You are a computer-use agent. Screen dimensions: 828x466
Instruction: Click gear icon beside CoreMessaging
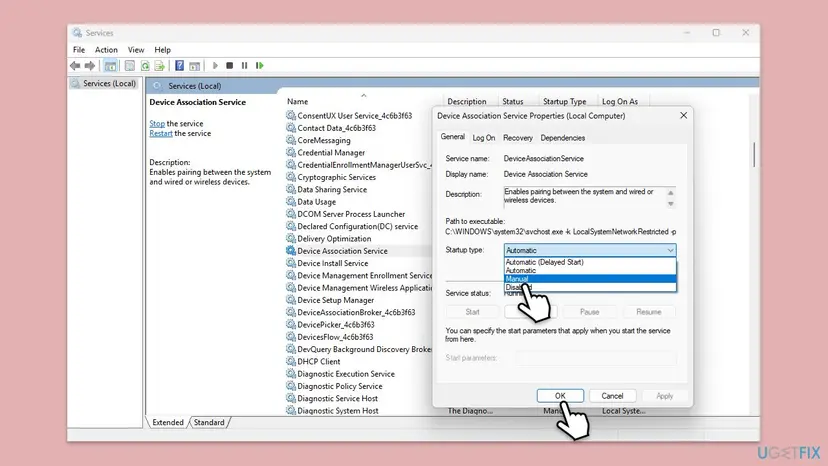click(291, 140)
